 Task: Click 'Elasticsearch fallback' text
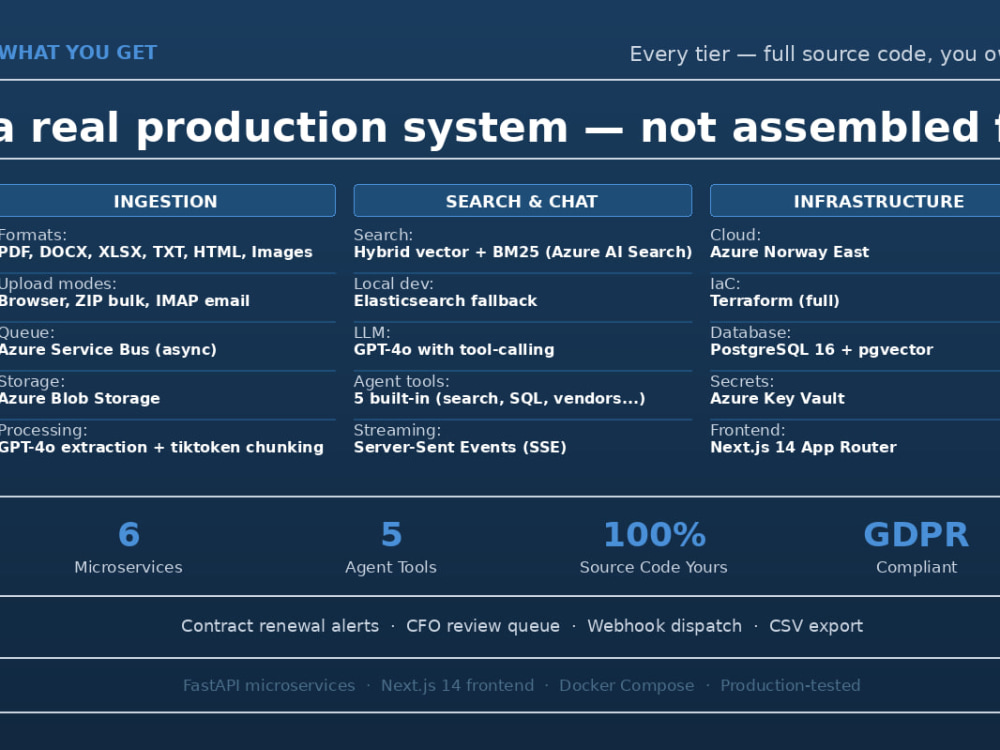point(445,300)
